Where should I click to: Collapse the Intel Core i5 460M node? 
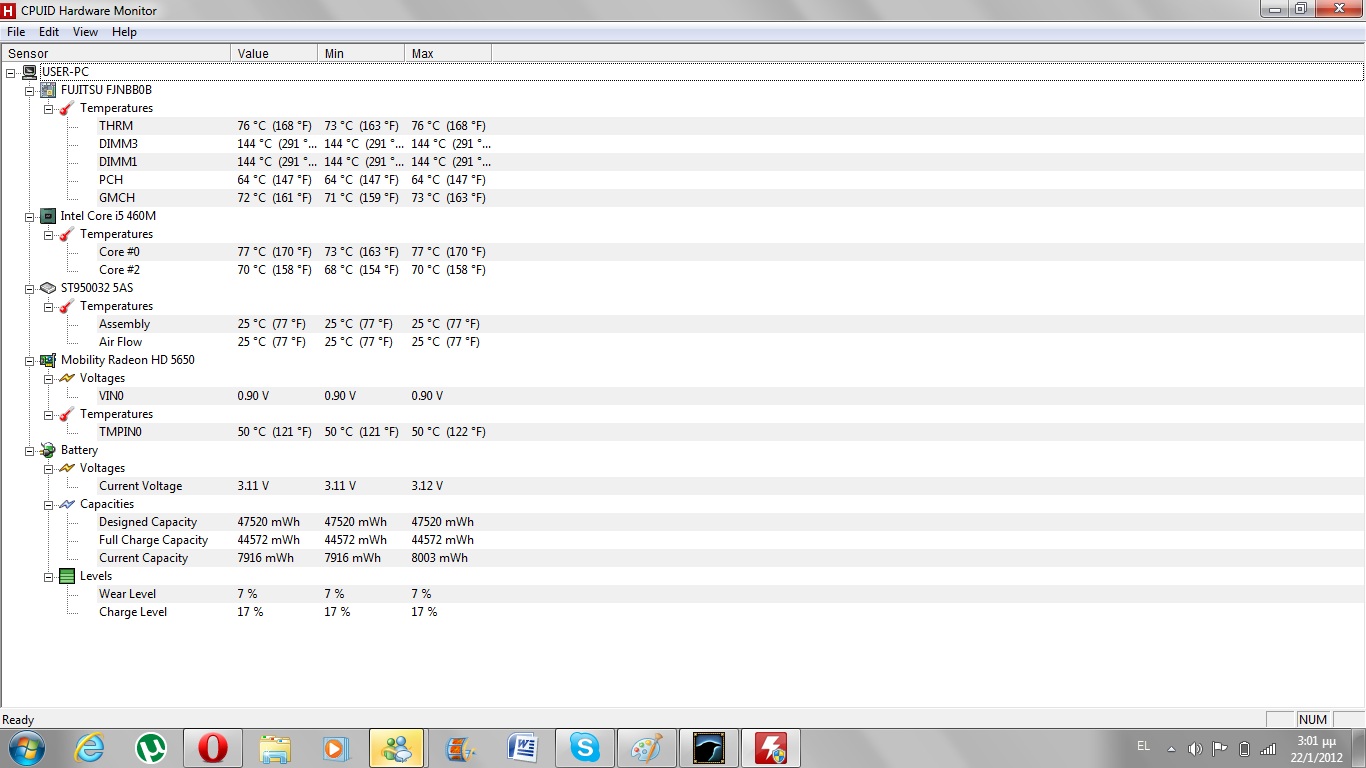pyautogui.click(x=29, y=216)
